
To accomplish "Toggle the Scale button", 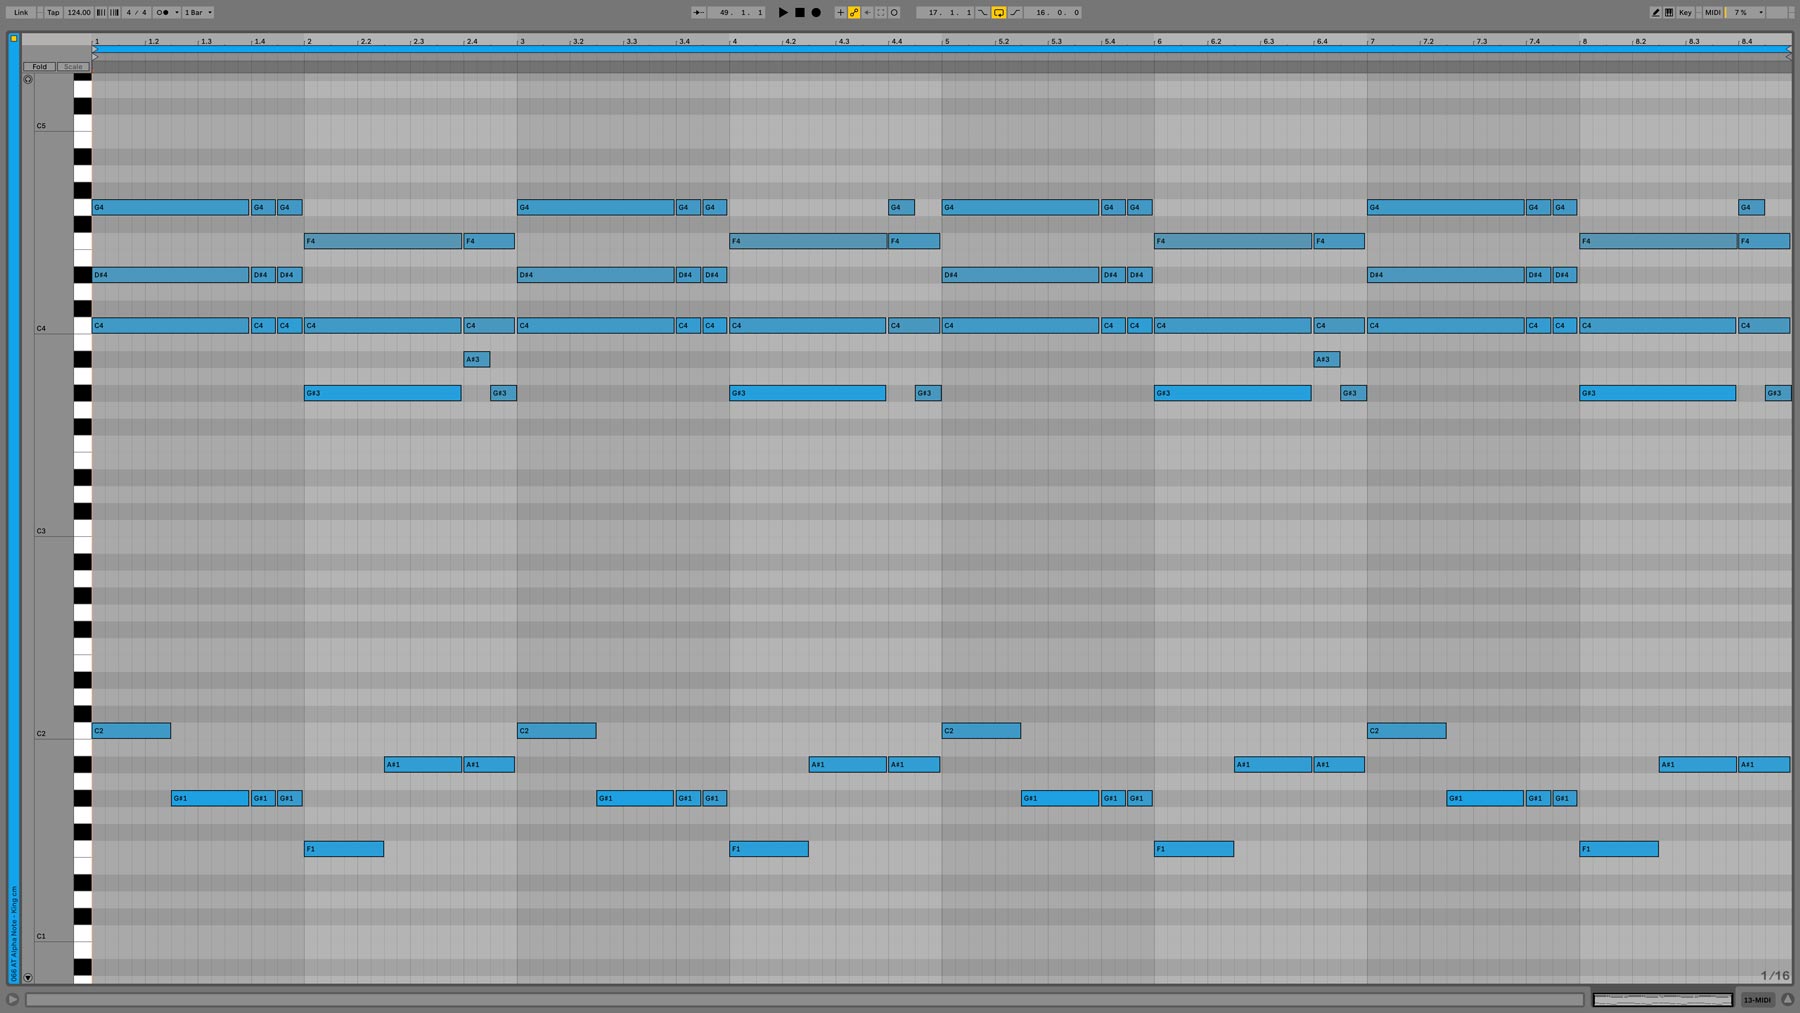I will pyautogui.click(x=72, y=67).
